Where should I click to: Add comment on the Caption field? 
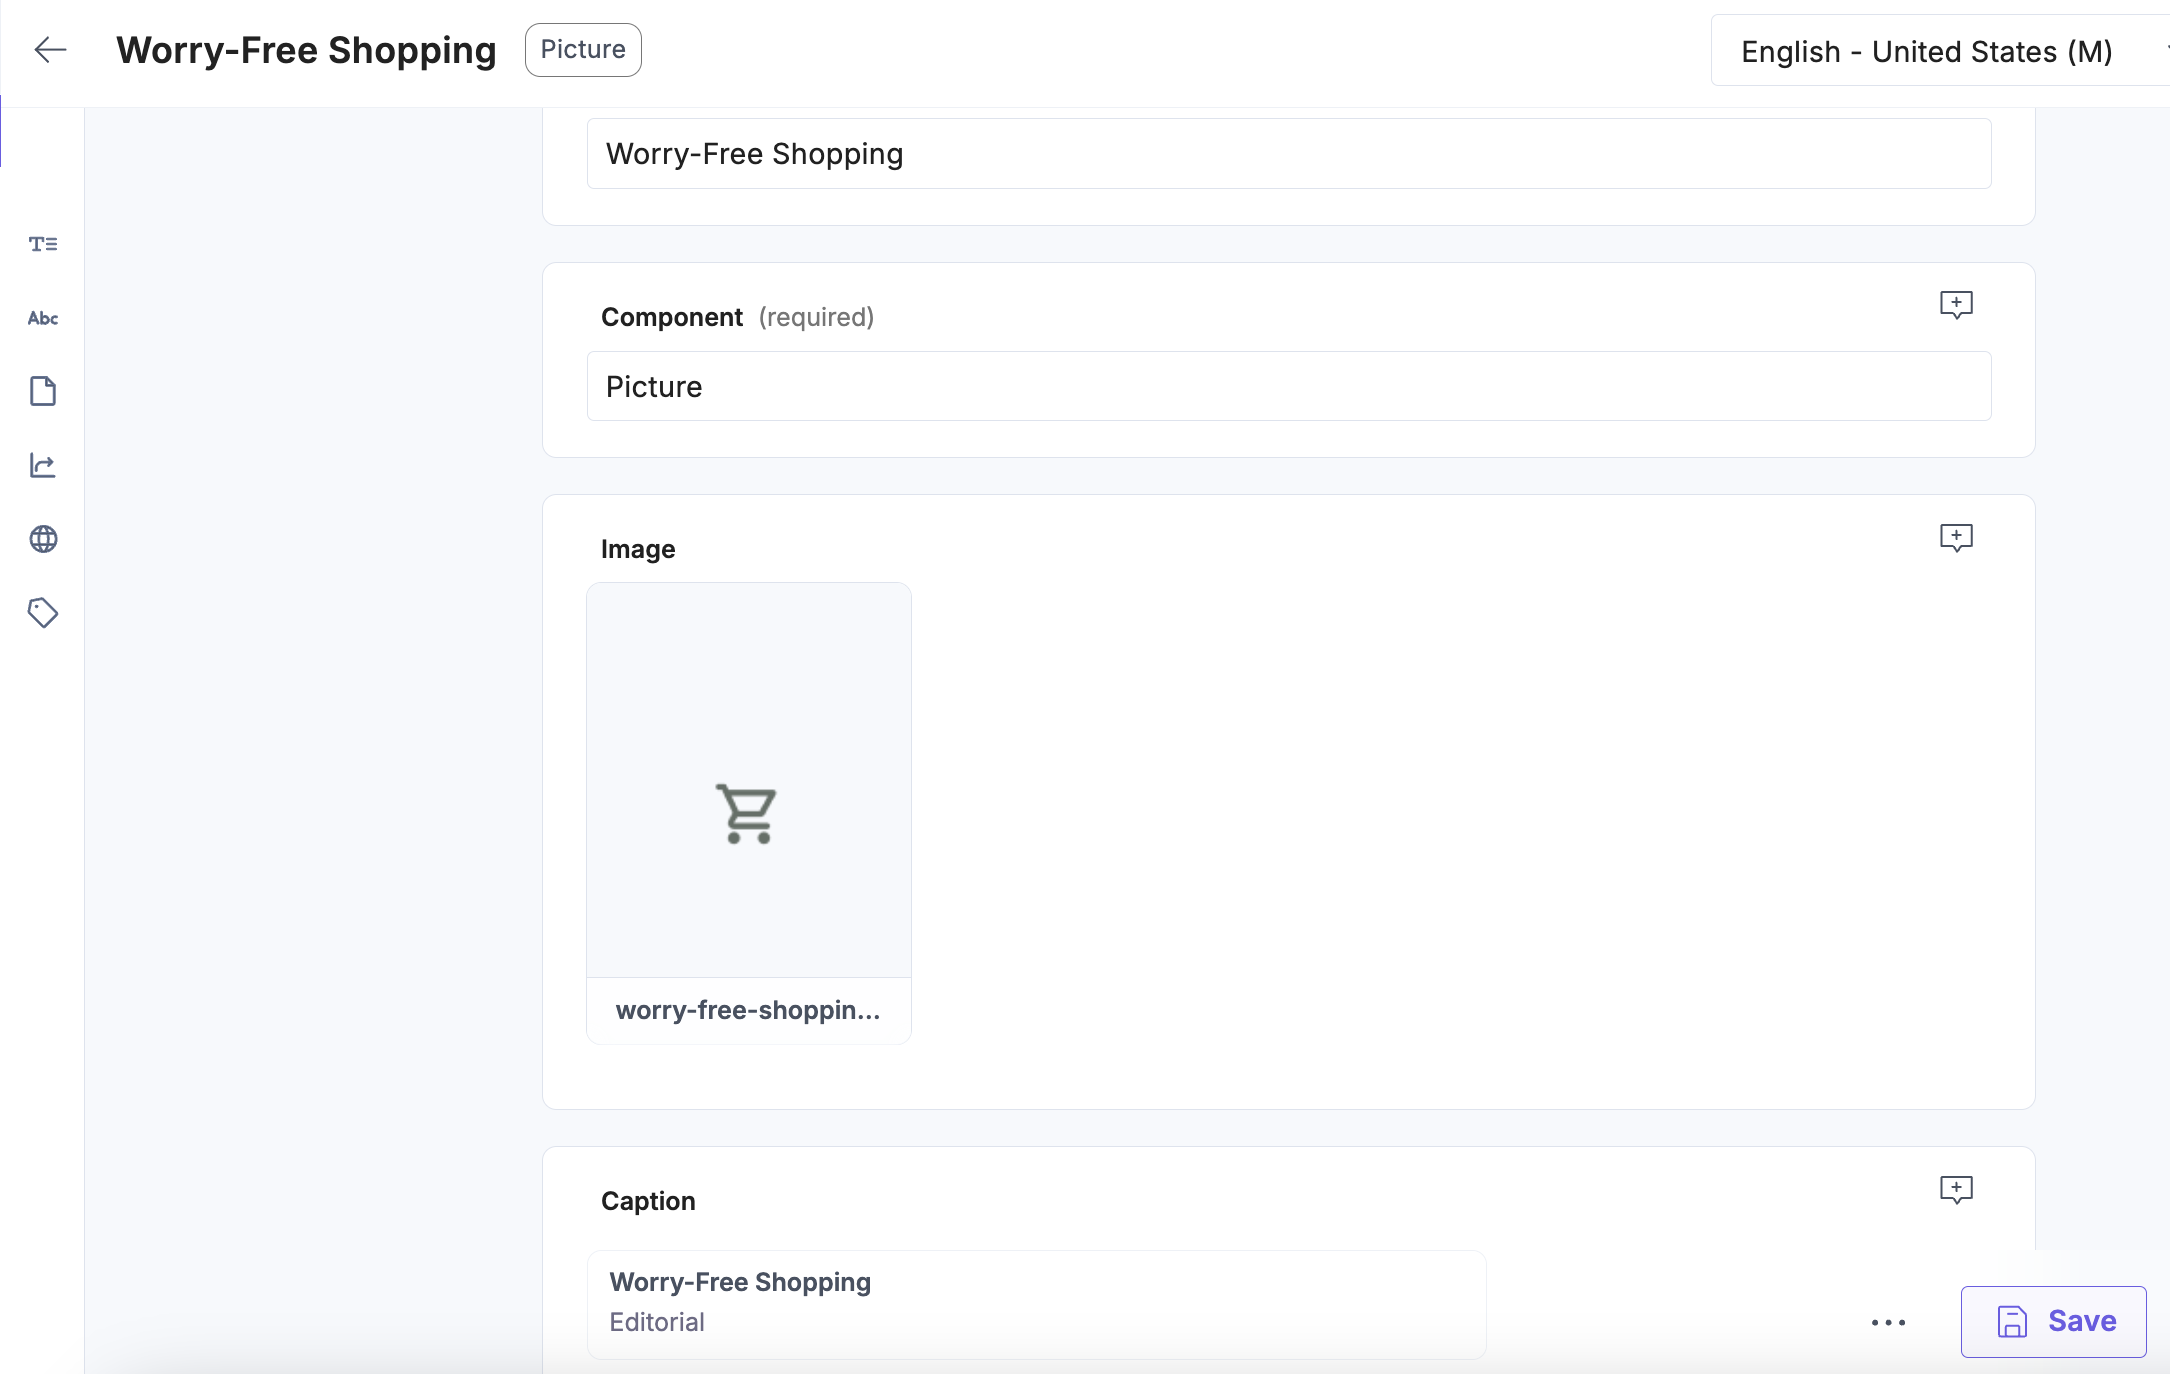coord(1956,1189)
